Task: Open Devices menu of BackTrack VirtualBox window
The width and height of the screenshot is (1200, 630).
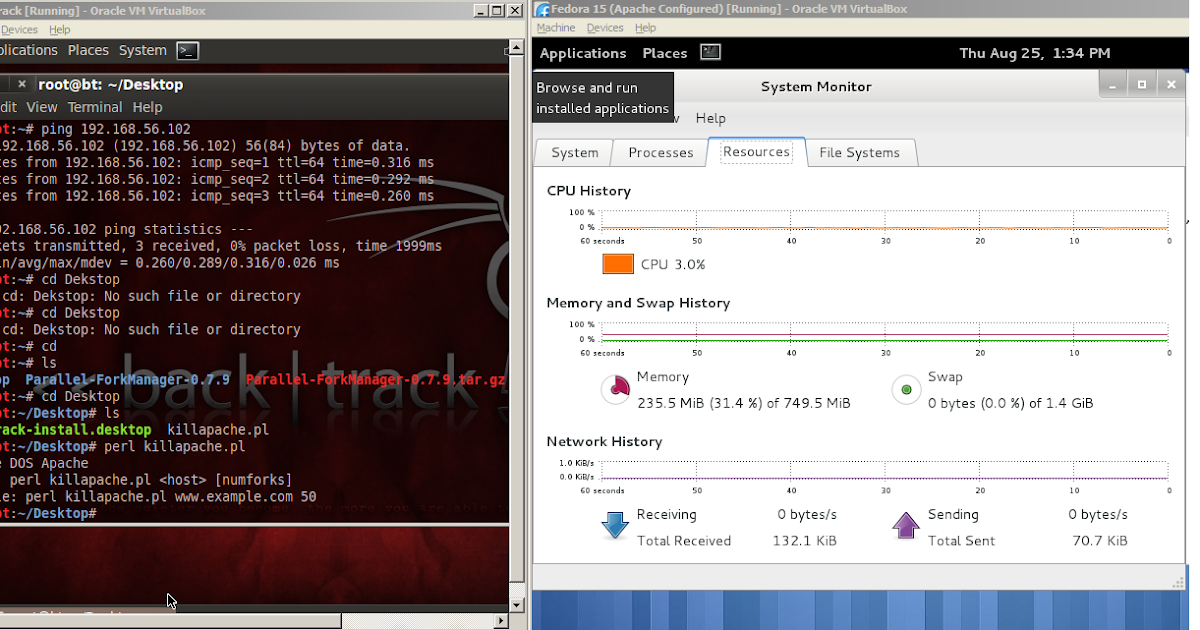Action: [x=19, y=30]
